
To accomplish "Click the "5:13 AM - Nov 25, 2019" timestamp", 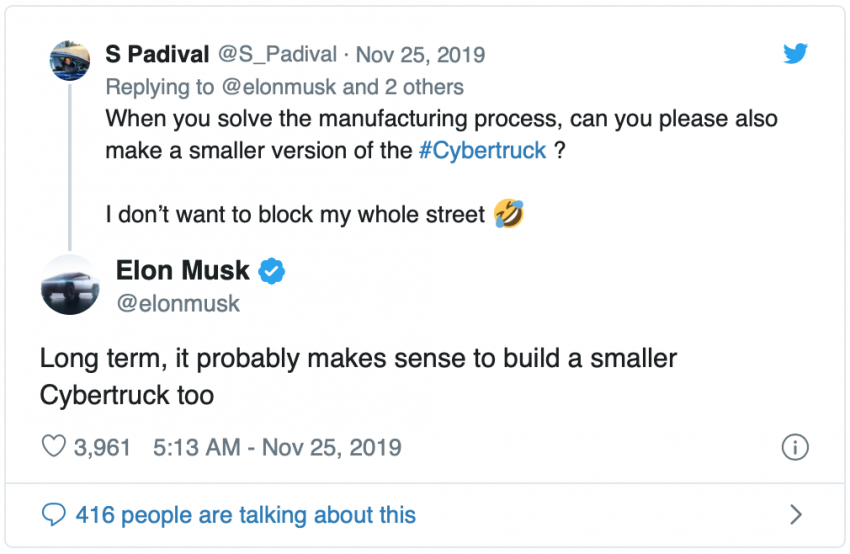I will pos(277,446).
